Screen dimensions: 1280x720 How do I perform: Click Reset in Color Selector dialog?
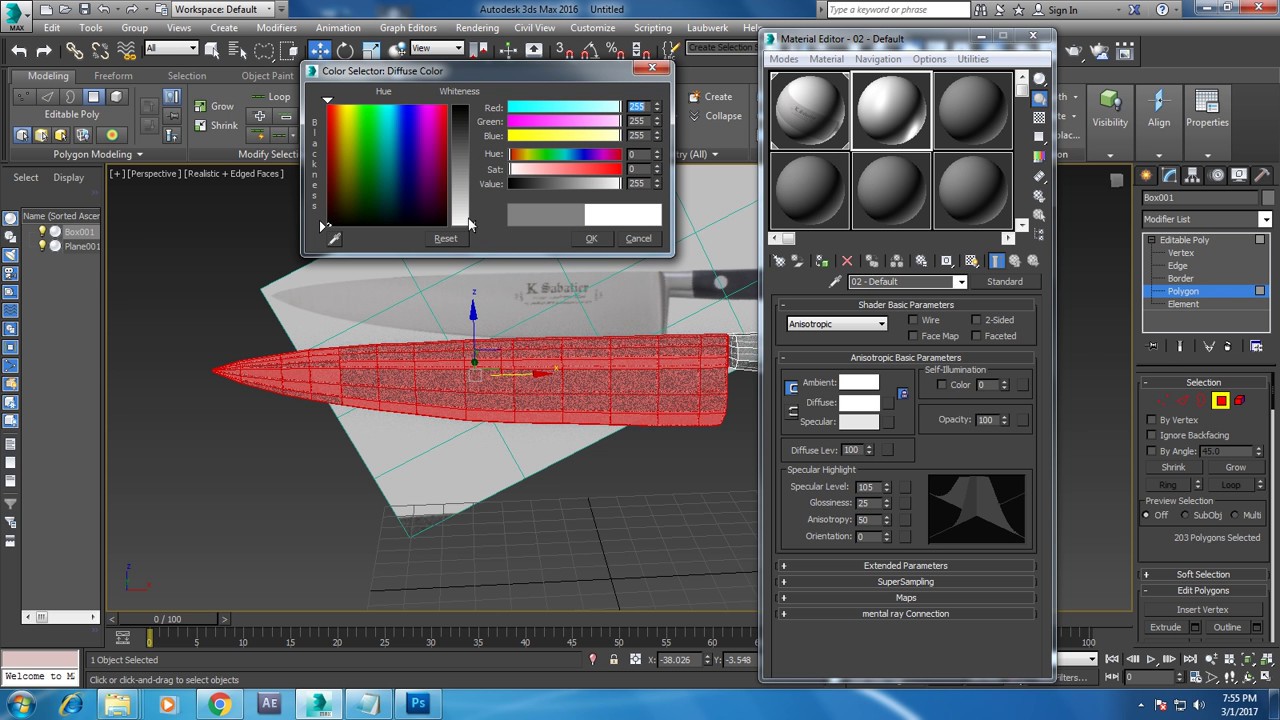pyautogui.click(x=445, y=238)
